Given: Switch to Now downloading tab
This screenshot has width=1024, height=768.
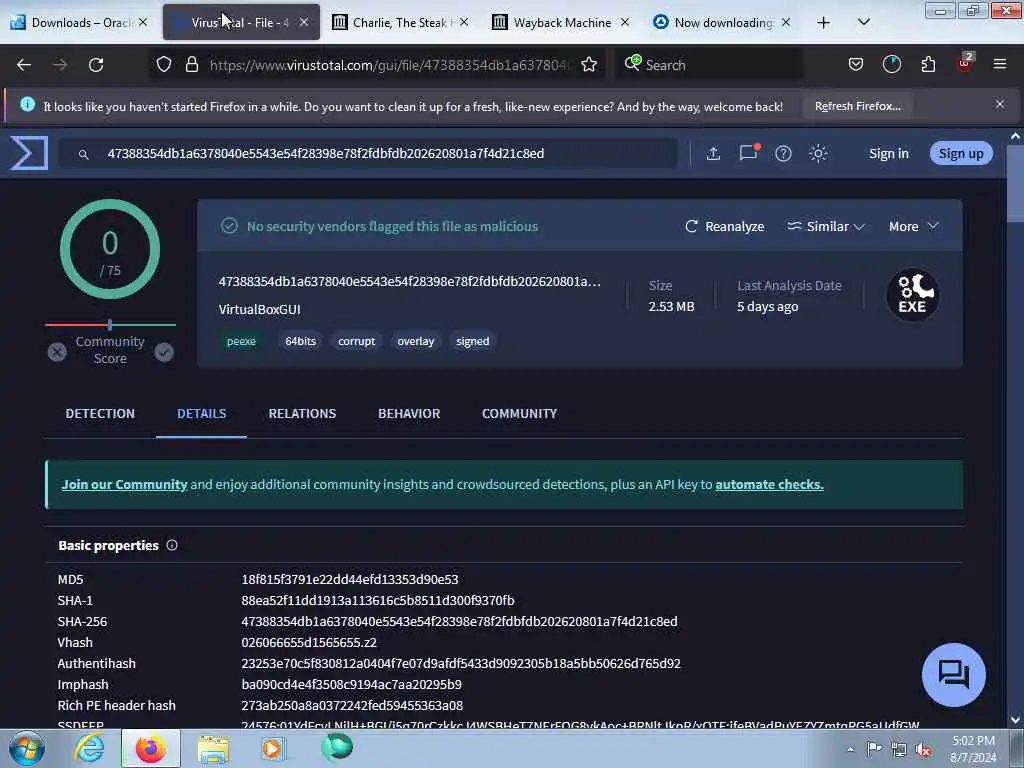Looking at the screenshot, I should coord(722,22).
